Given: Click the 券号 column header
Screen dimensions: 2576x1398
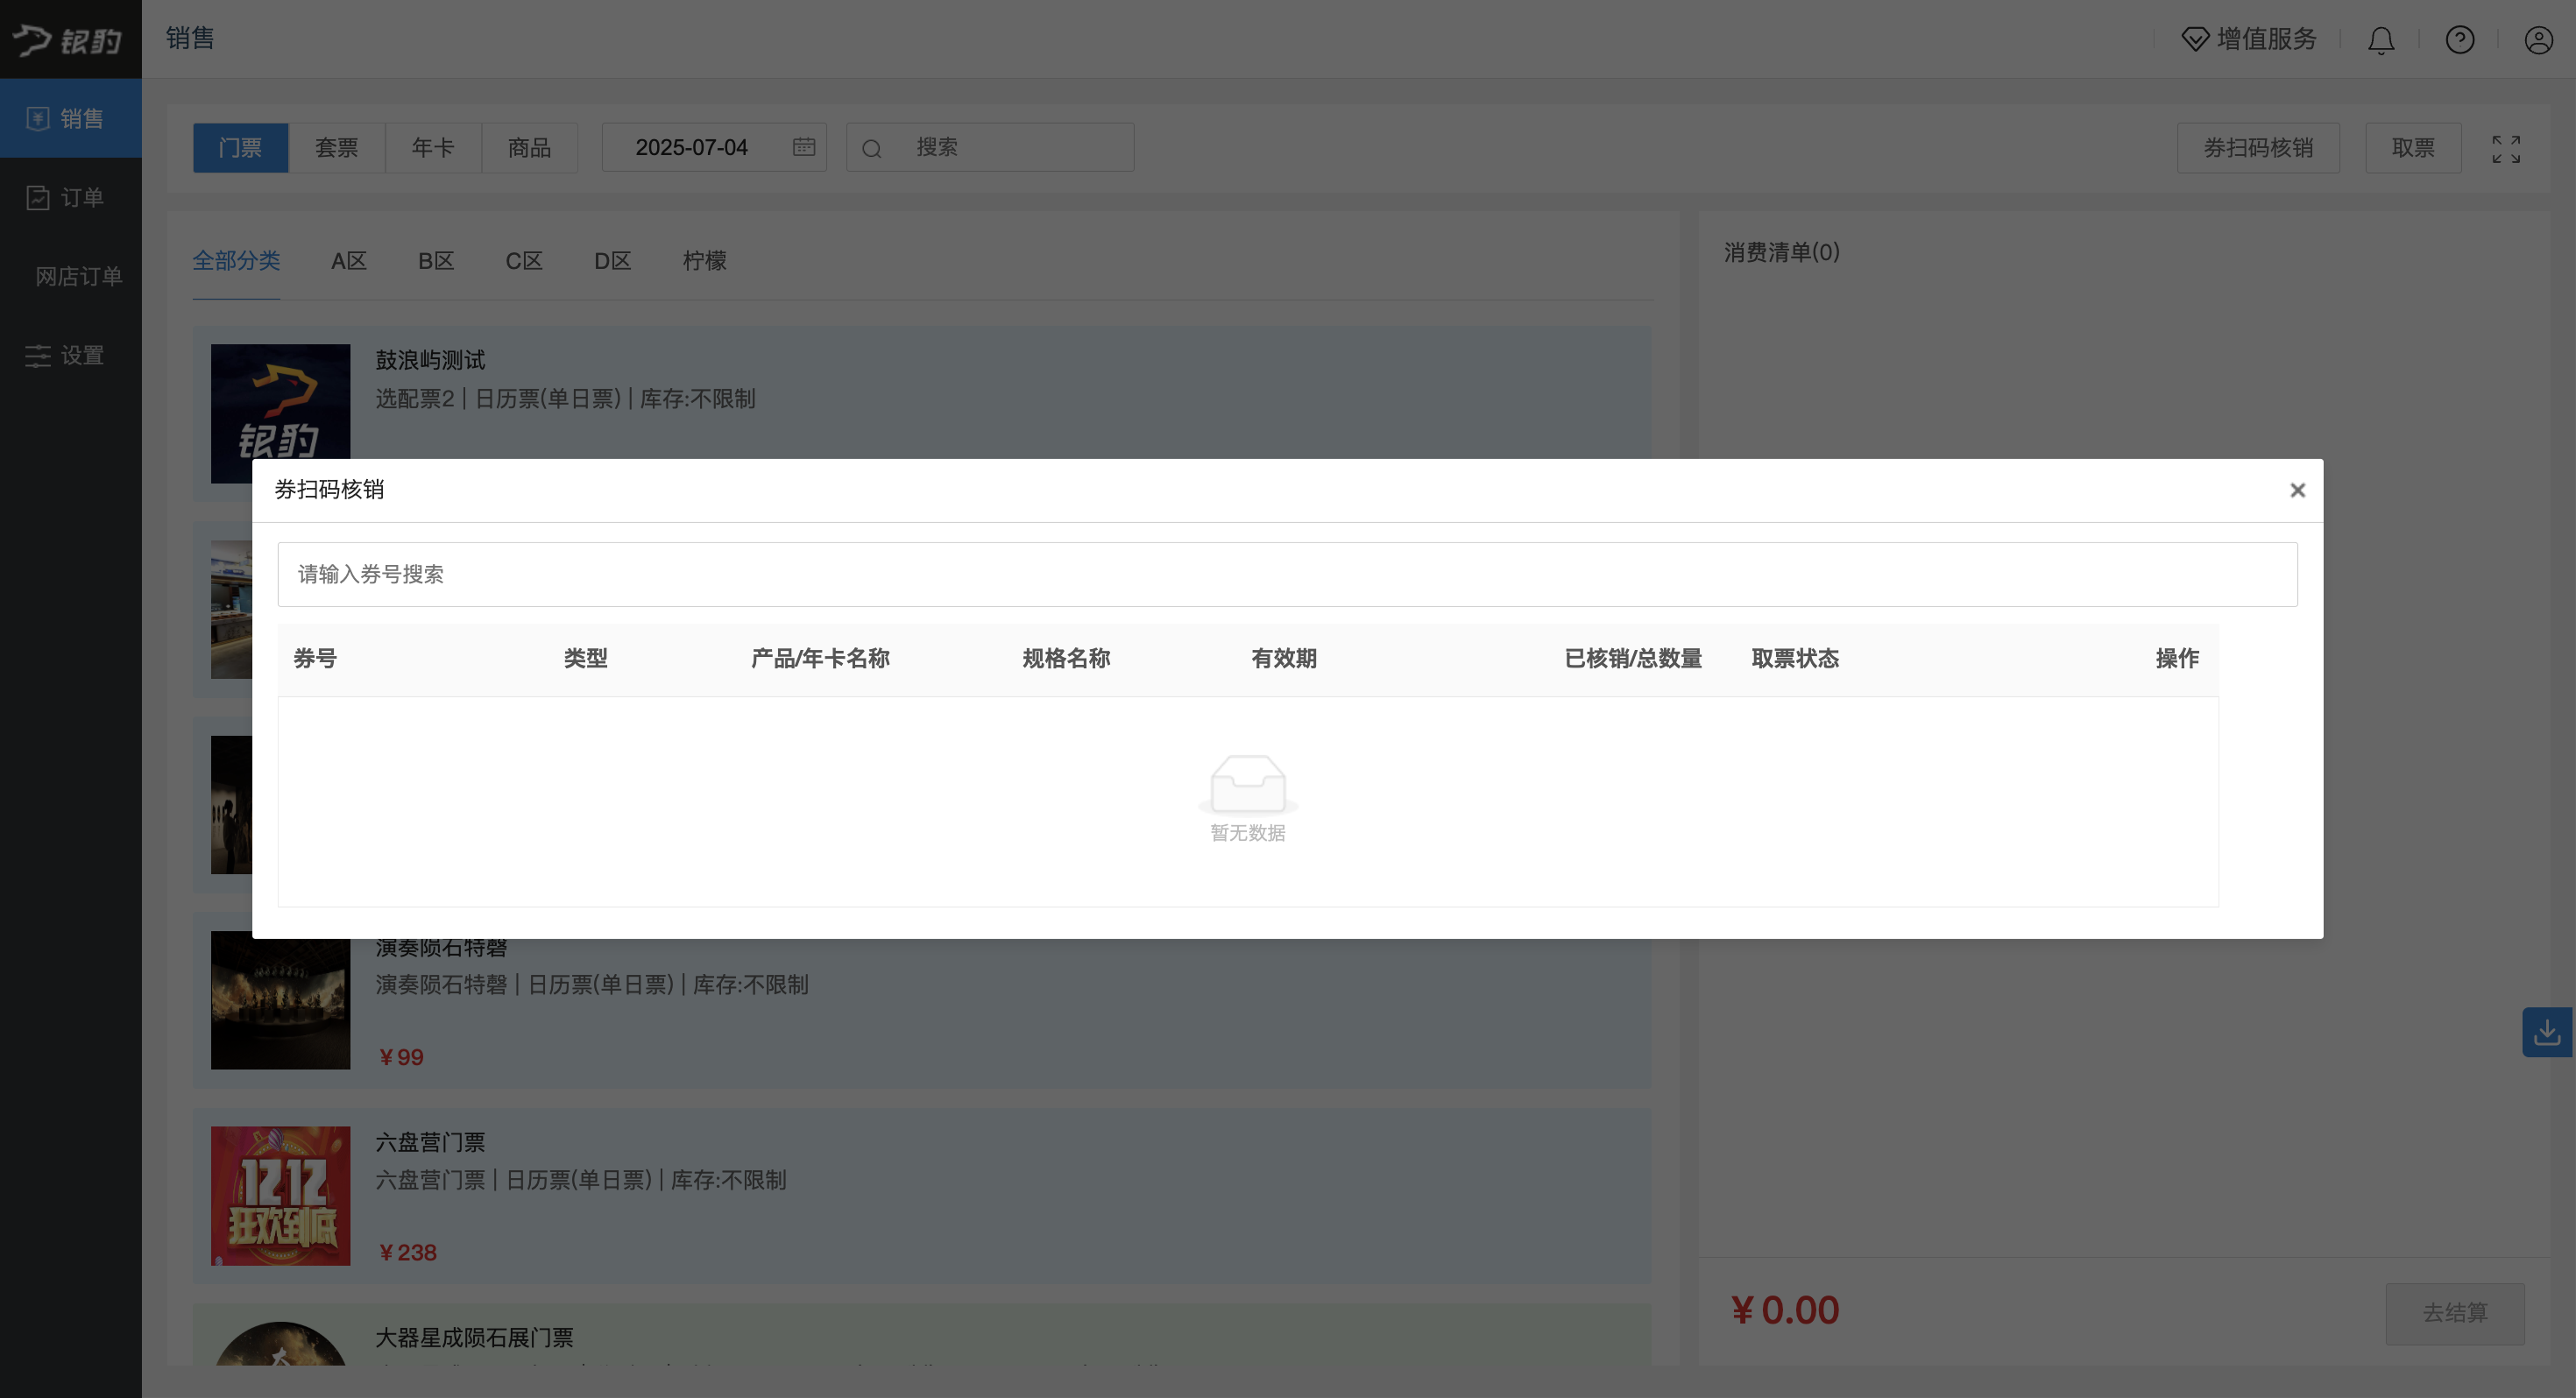Looking at the screenshot, I should click(315, 658).
